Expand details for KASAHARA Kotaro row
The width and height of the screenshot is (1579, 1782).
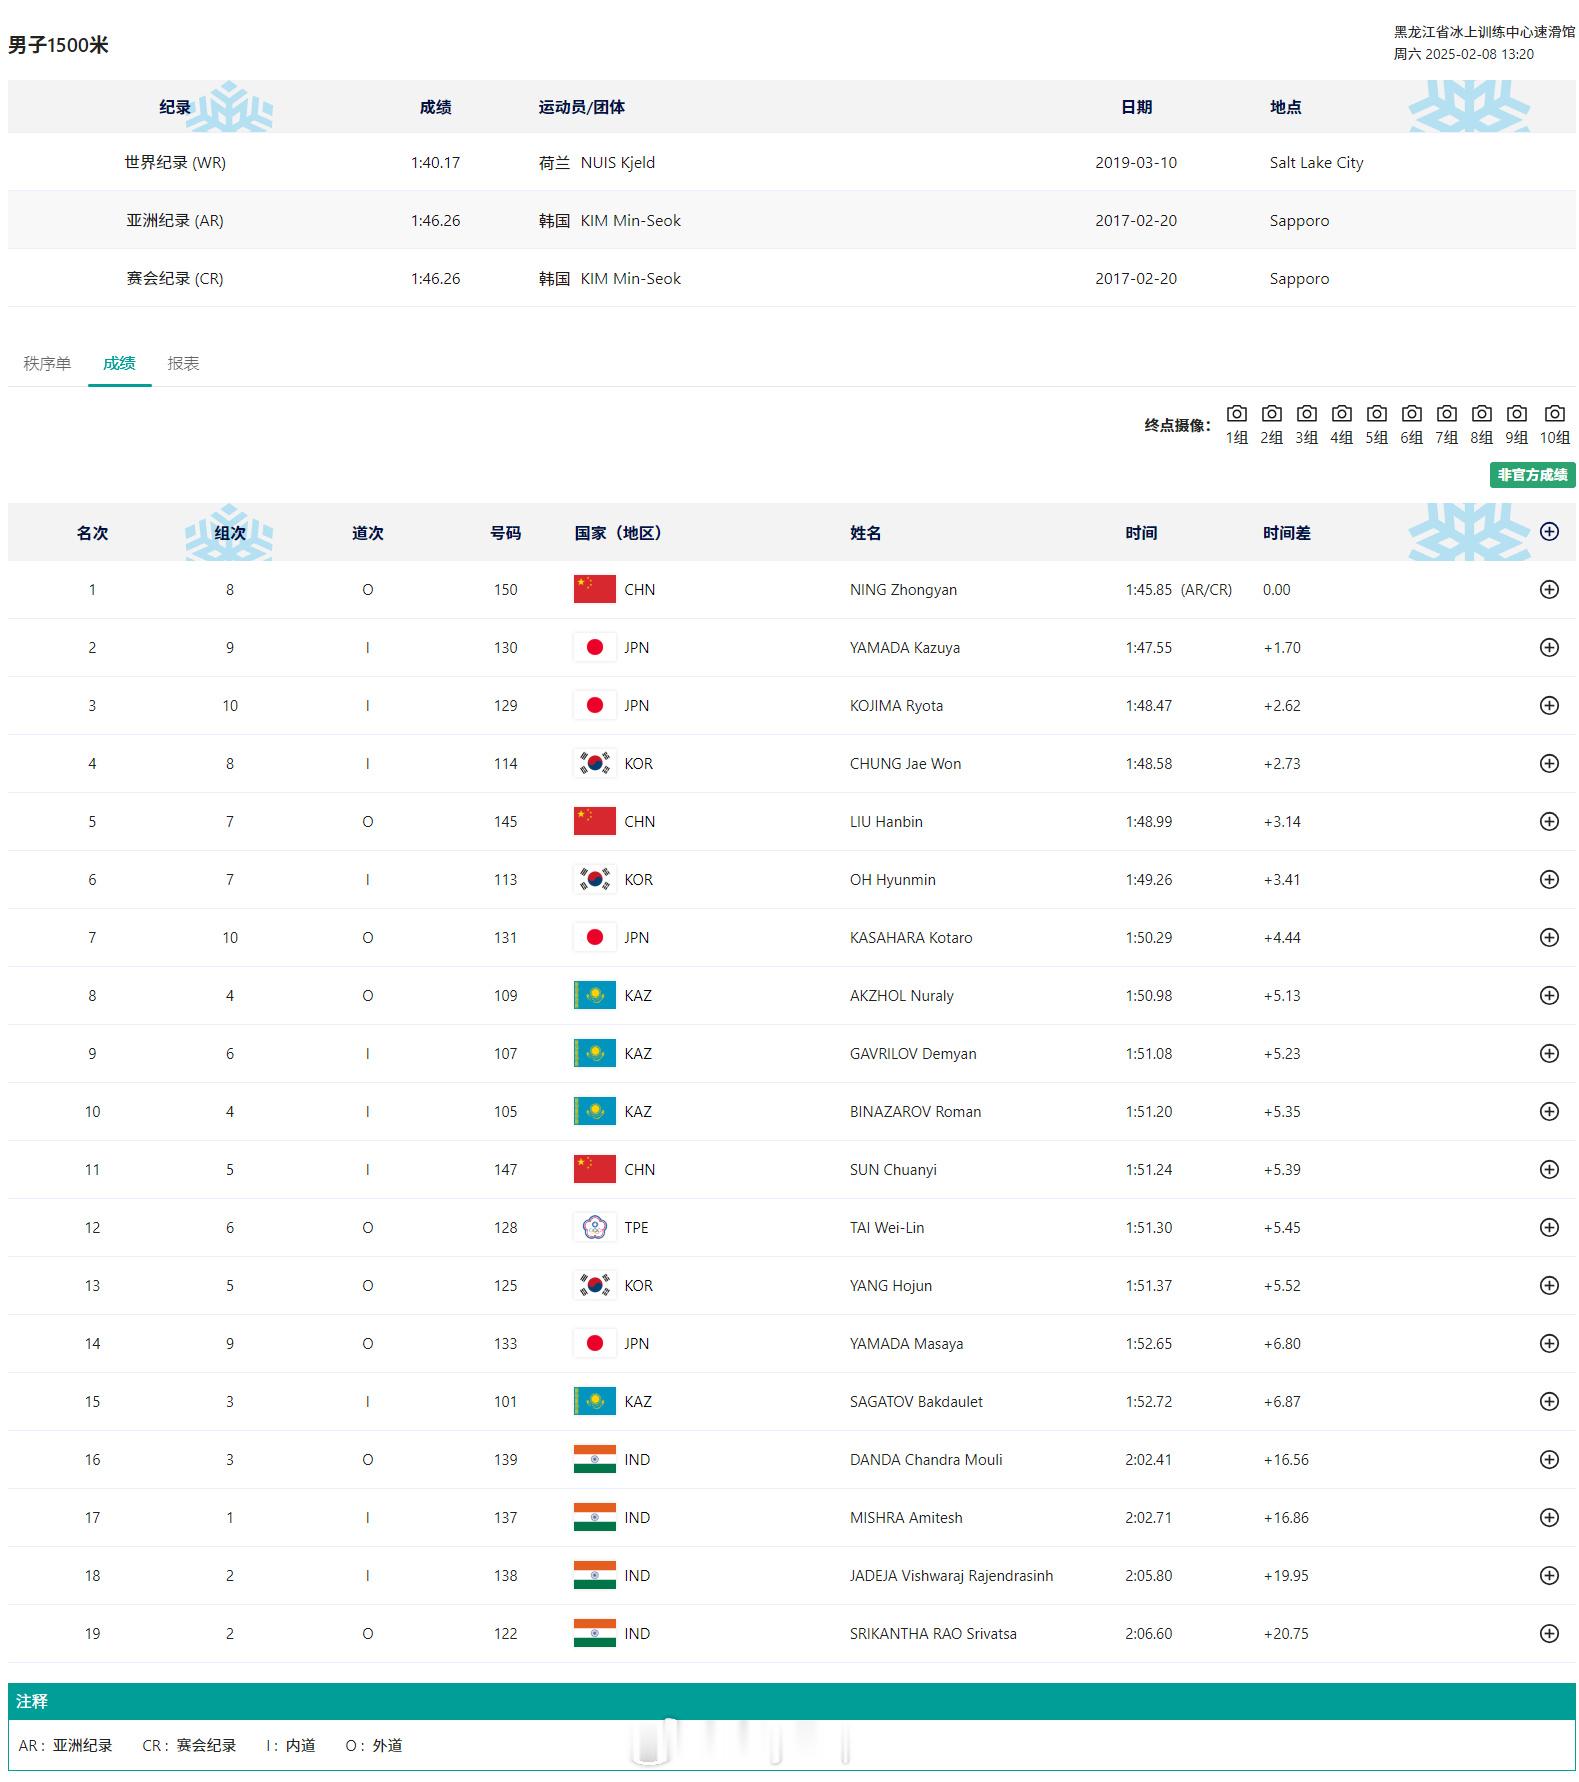(1549, 938)
